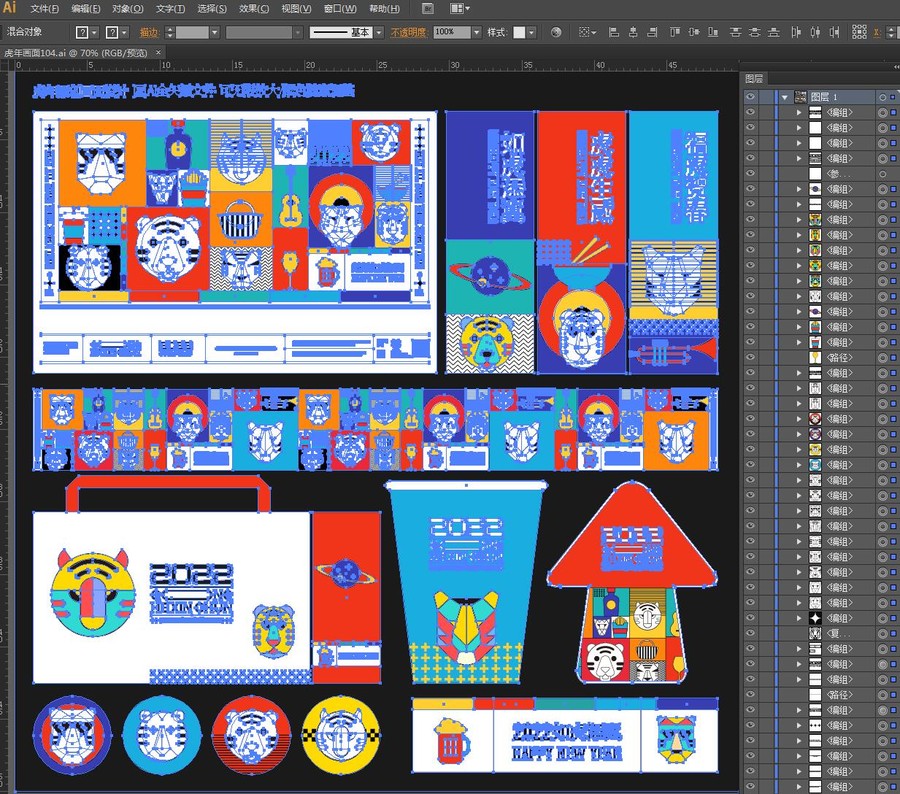Open the 编辑(E) menu
This screenshot has width=900, height=794.
(86, 9)
